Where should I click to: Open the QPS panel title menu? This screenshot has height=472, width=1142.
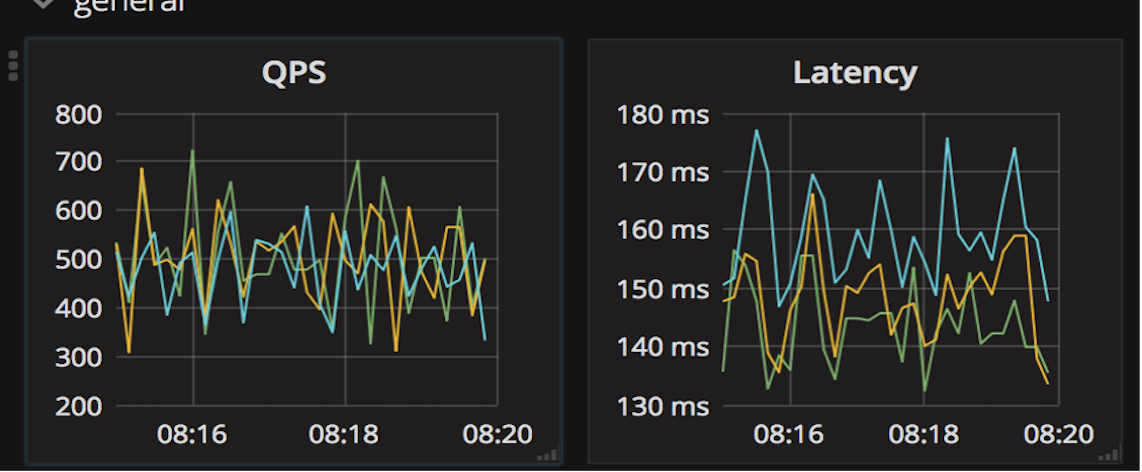pos(294,73)
